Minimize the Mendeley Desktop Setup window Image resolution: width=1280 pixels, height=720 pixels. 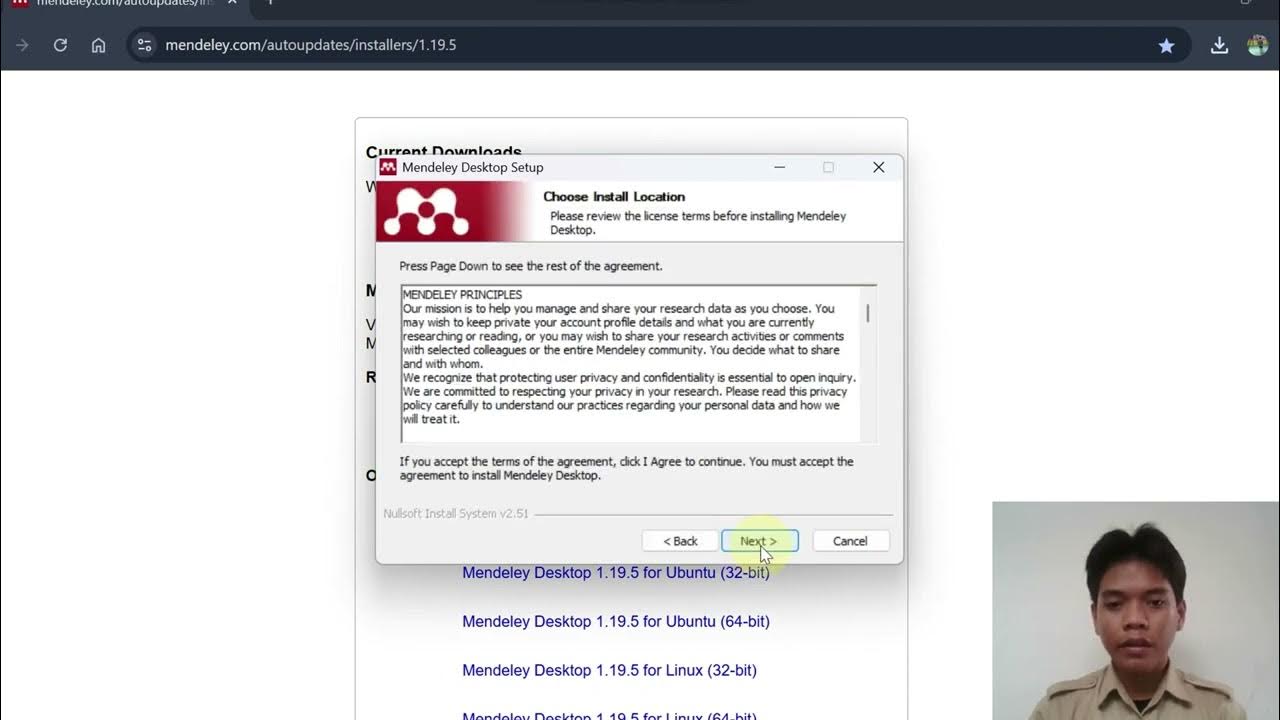(780, 167)
